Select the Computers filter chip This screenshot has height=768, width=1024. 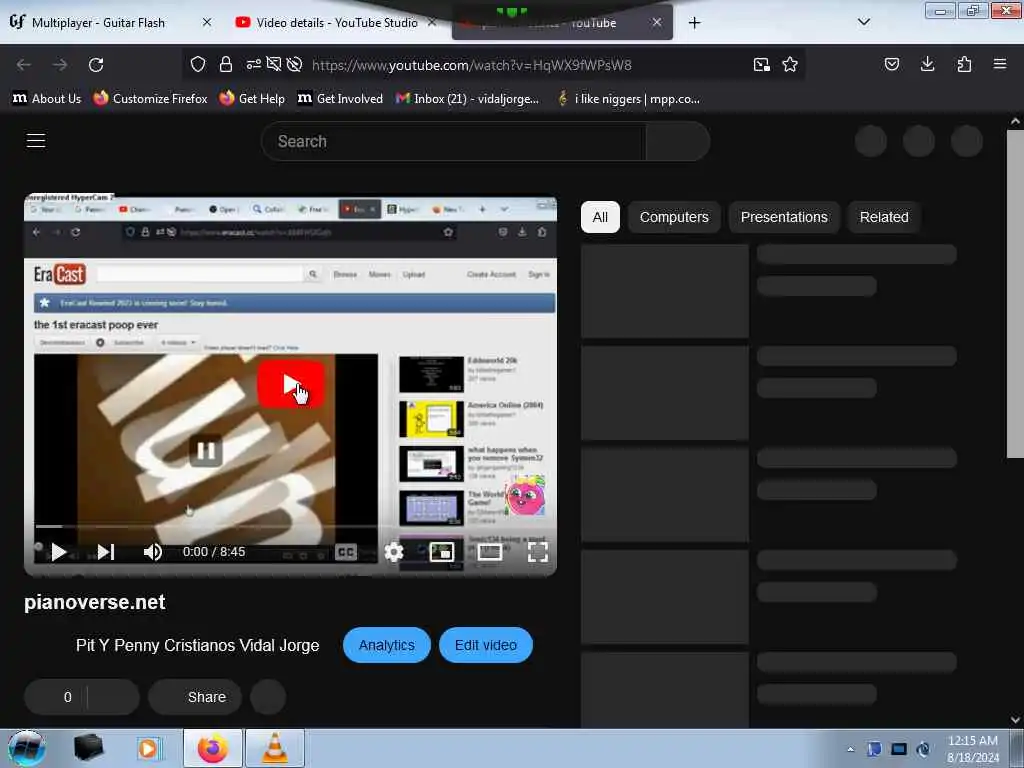point(674,217)
